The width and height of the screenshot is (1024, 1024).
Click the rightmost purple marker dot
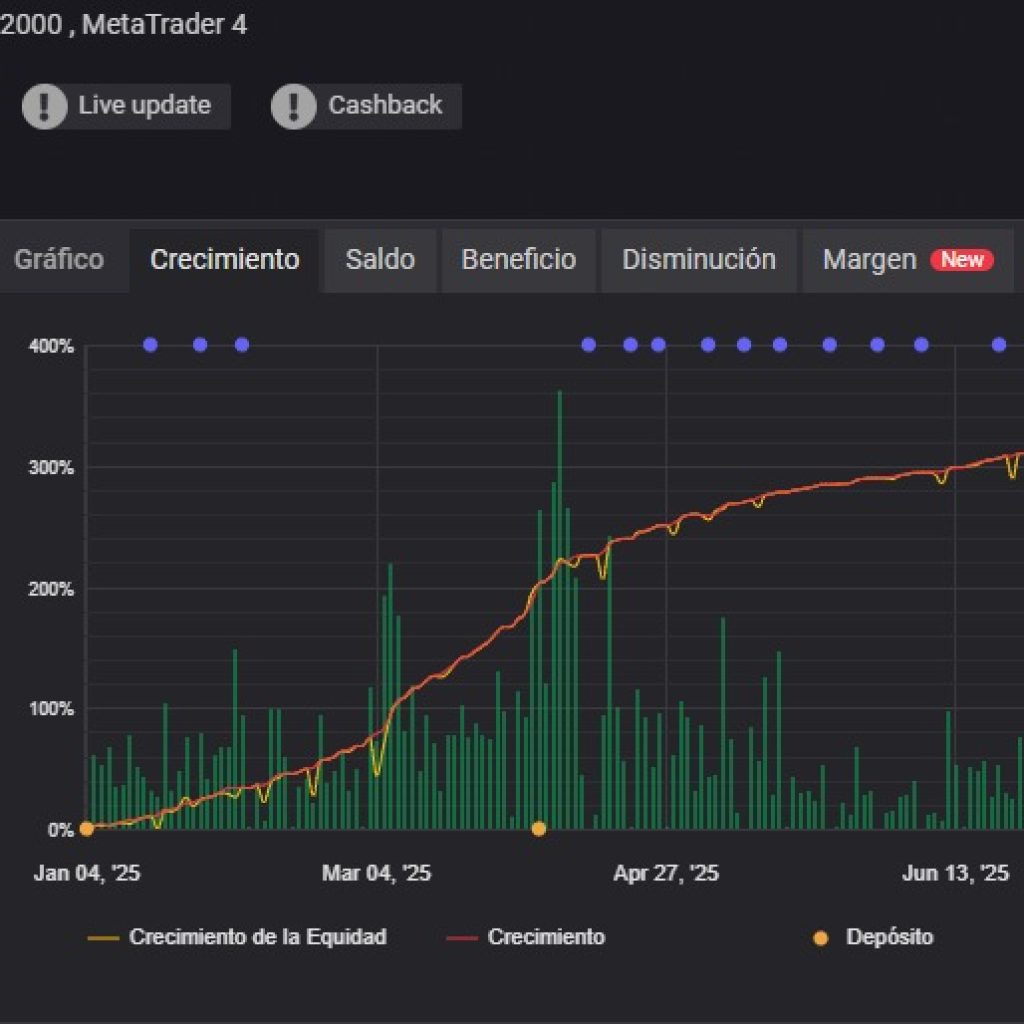[x=998, y=345]
